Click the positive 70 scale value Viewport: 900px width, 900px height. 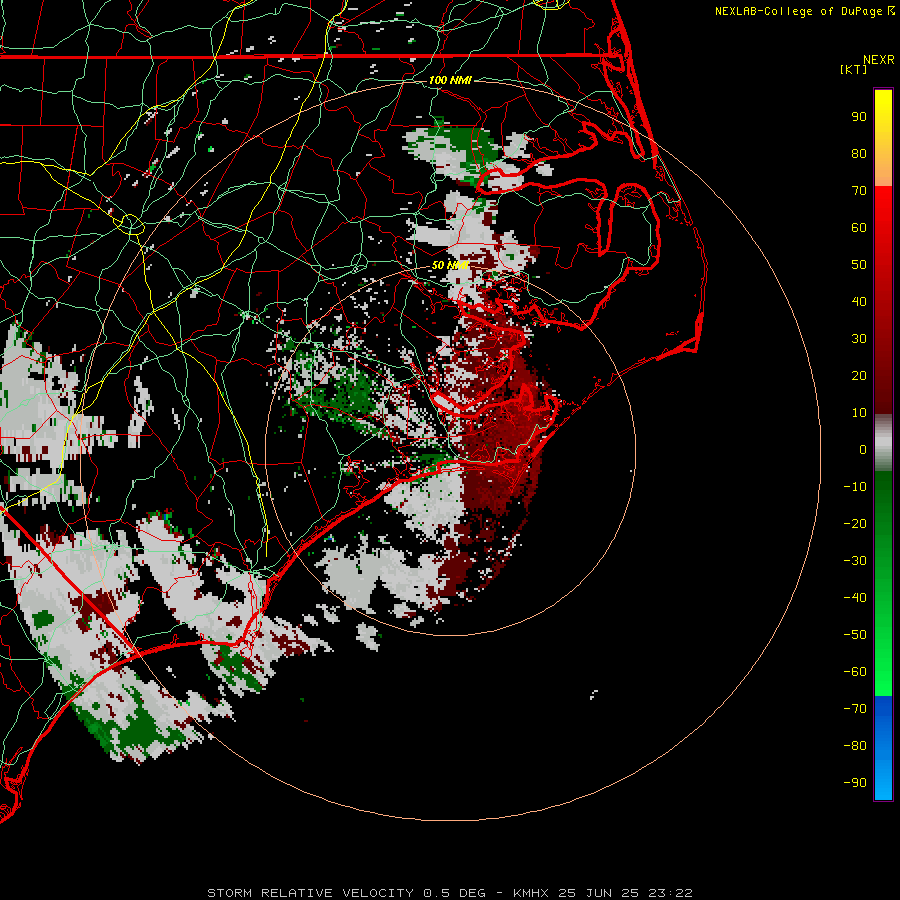[859, 191]
